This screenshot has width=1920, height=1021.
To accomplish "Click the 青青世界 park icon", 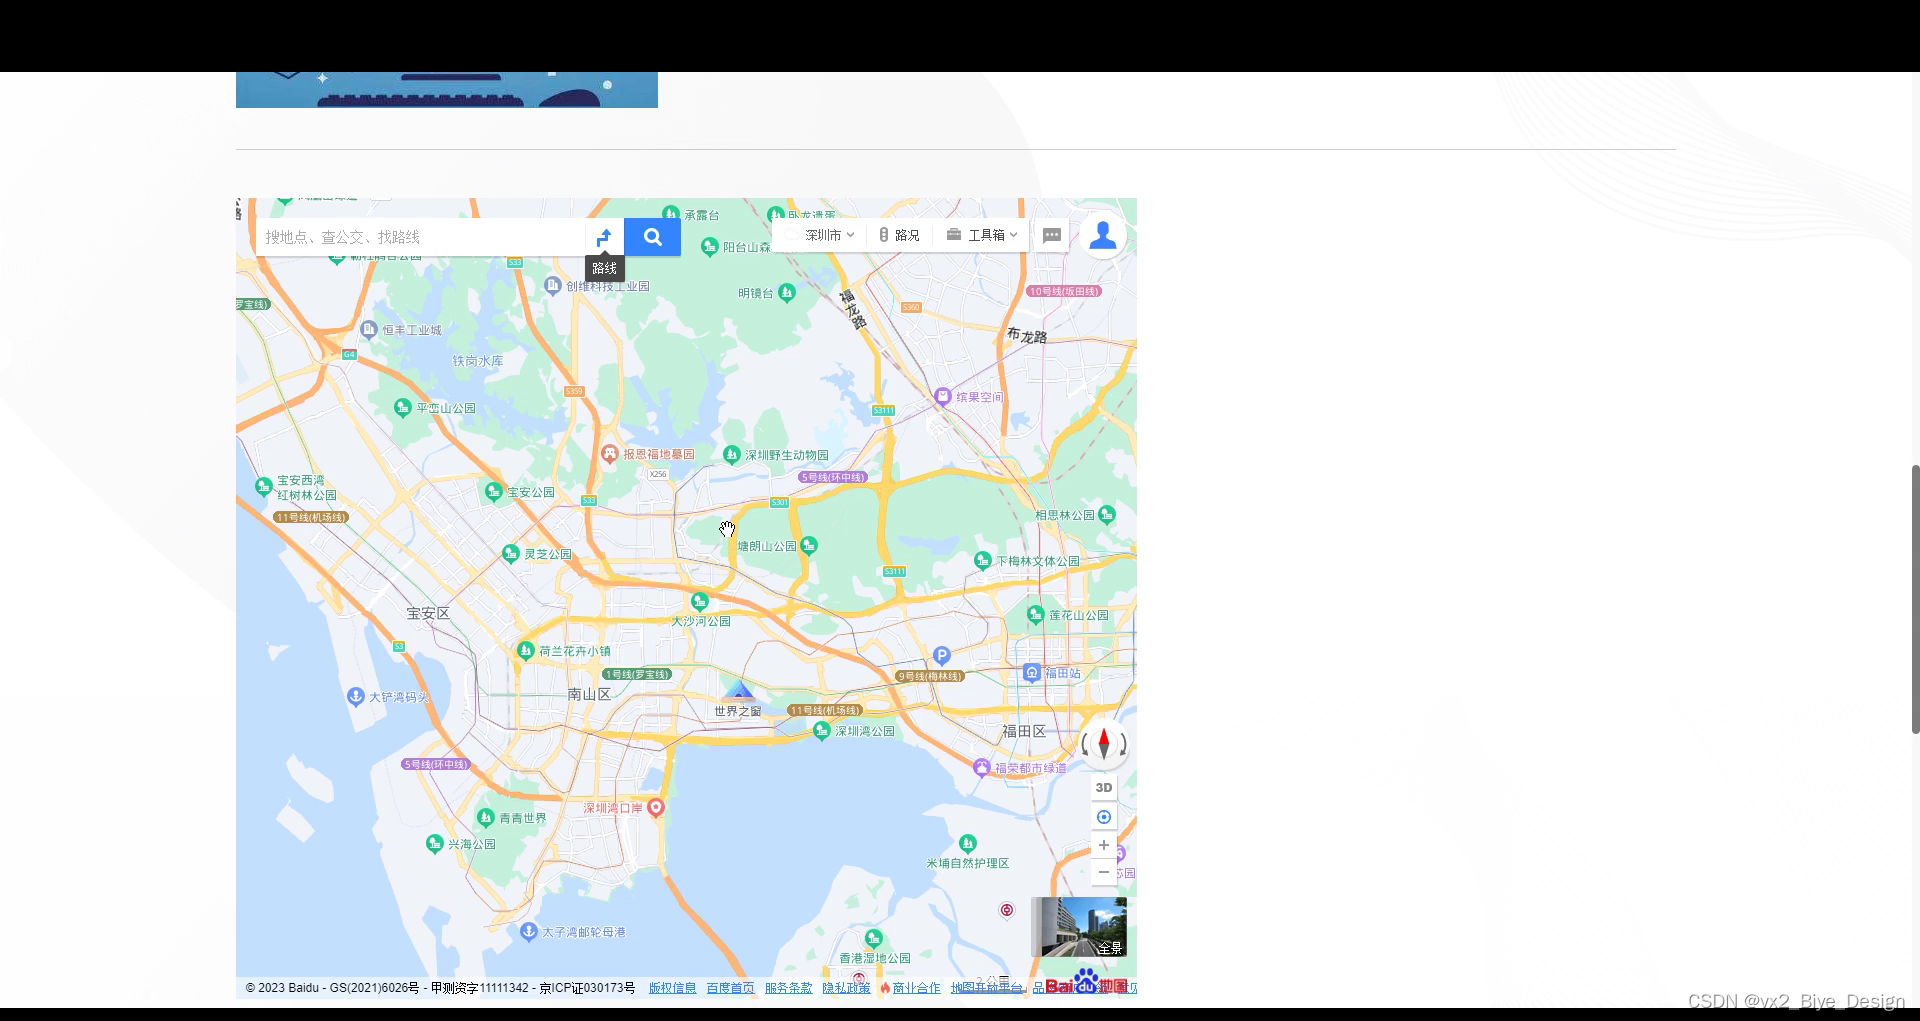I will coord(486,817).
